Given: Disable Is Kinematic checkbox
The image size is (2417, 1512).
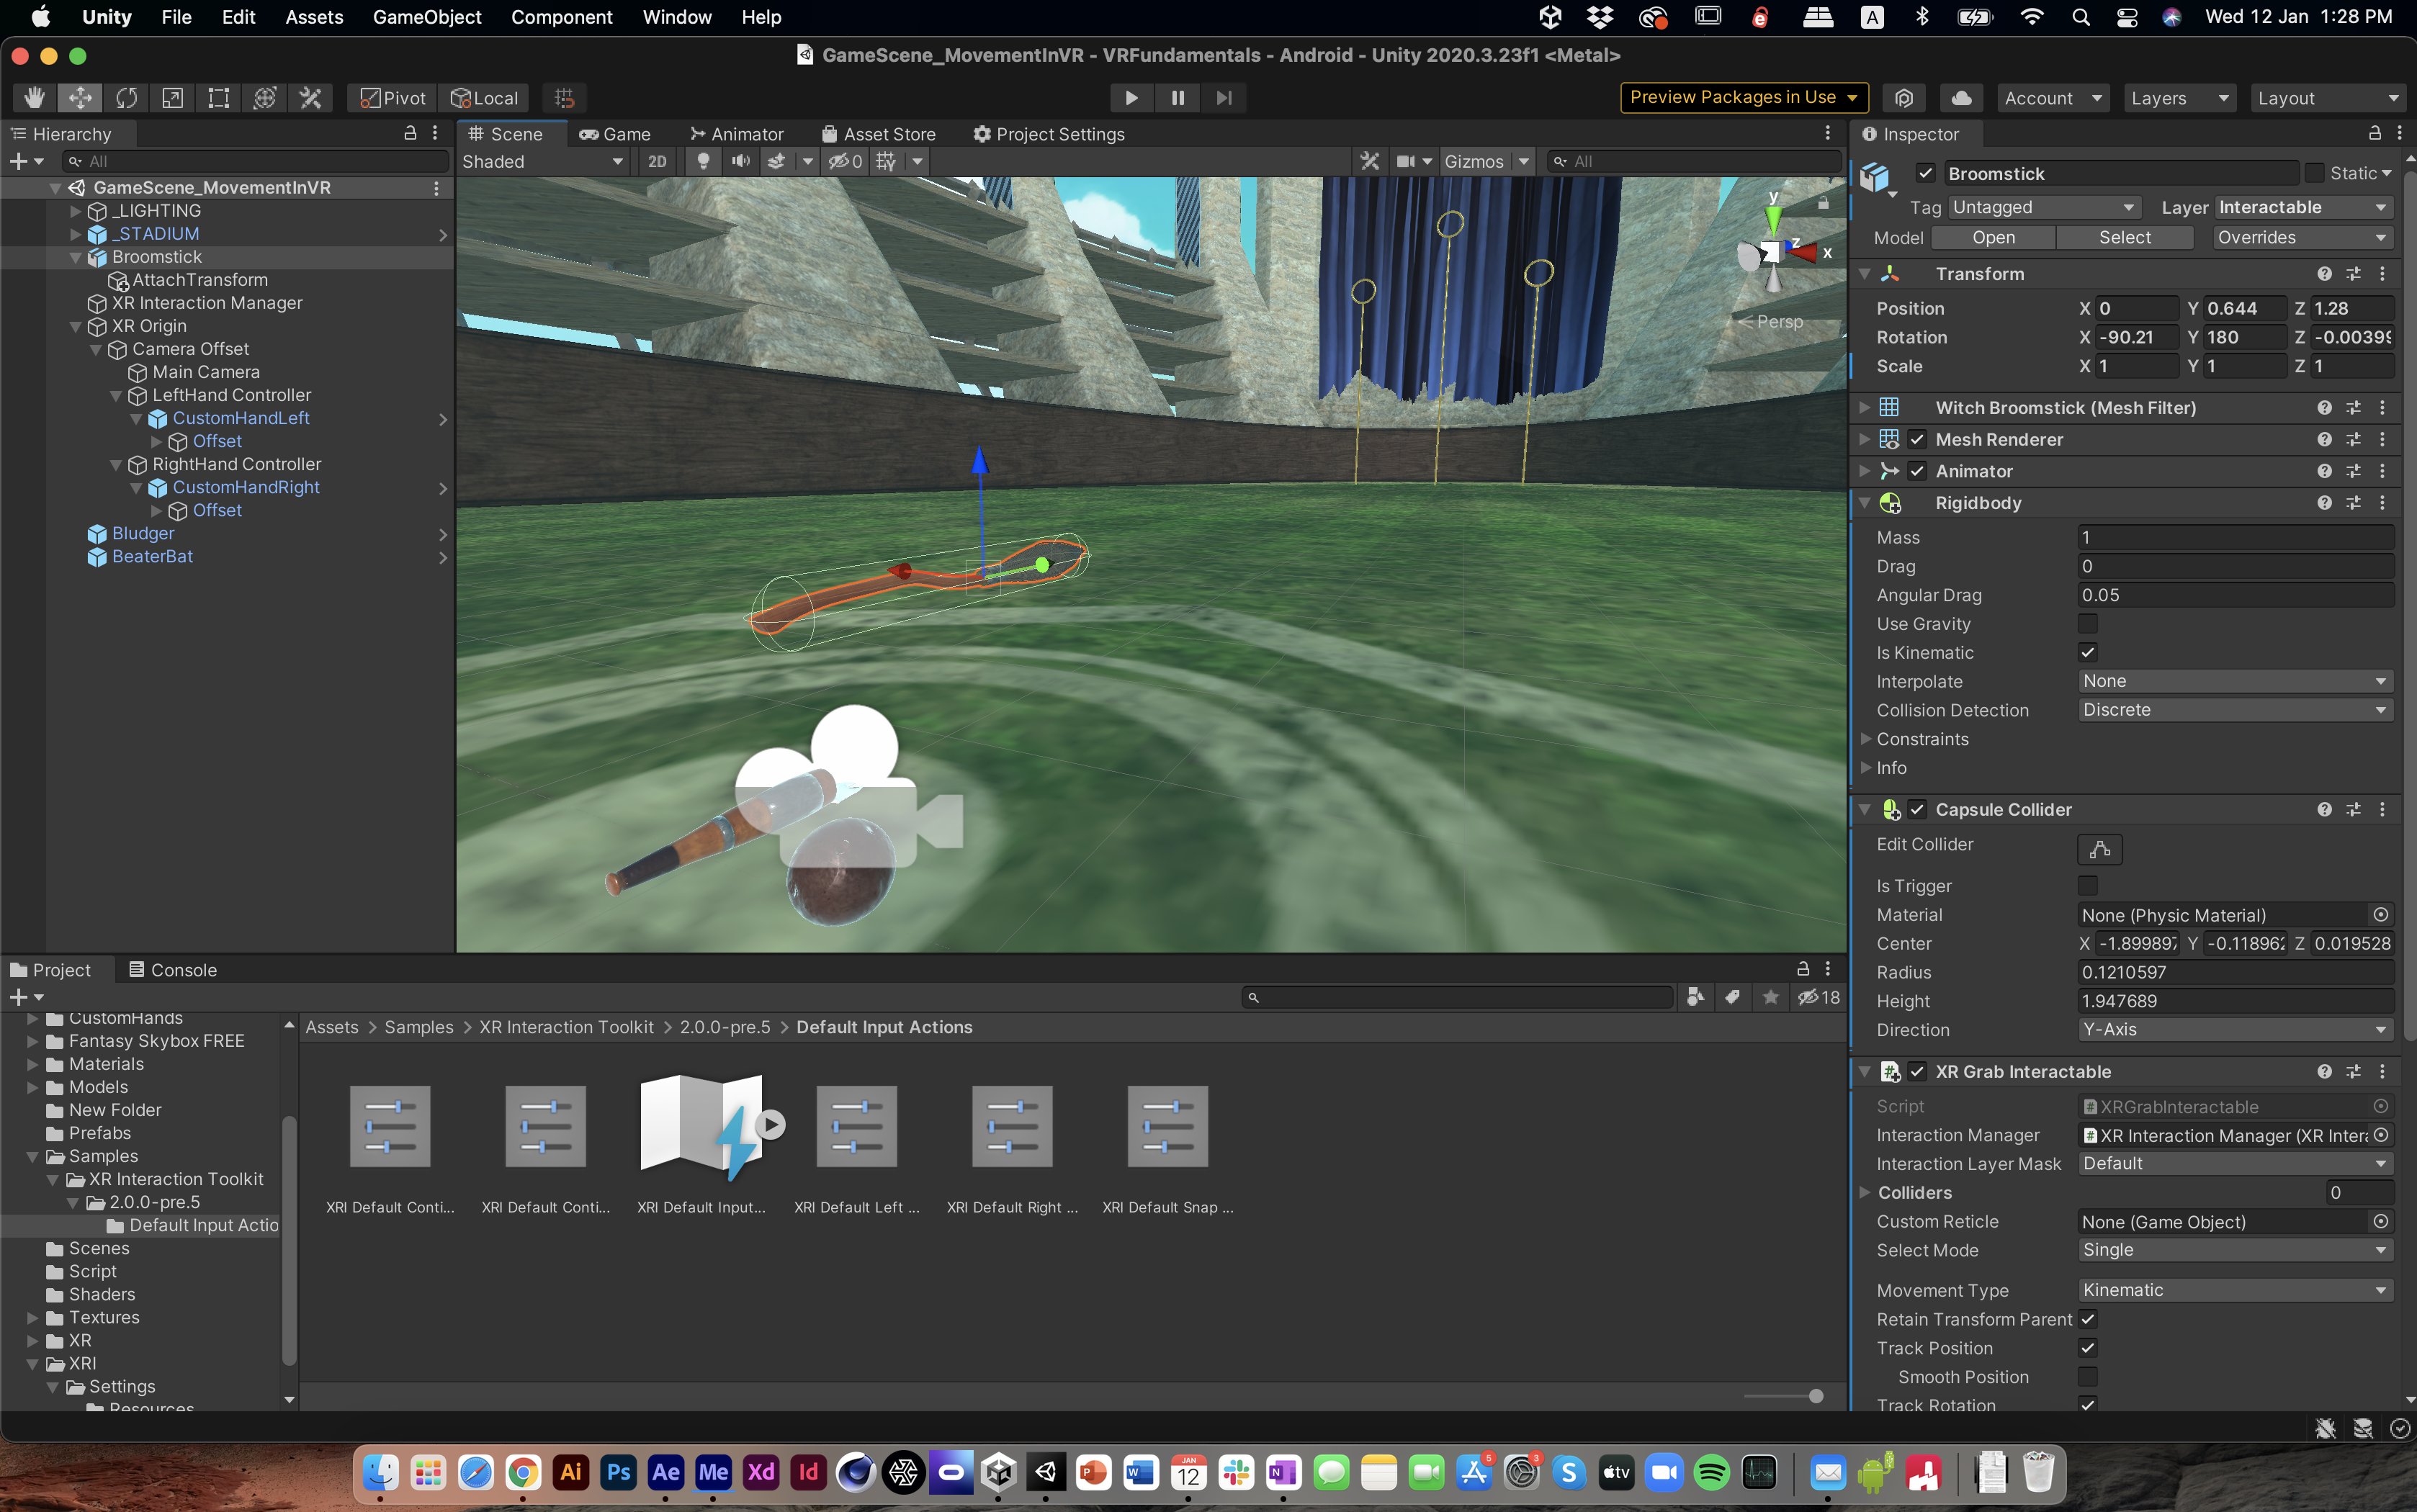Looking at the screenshot, I should tap(2087, 652).
